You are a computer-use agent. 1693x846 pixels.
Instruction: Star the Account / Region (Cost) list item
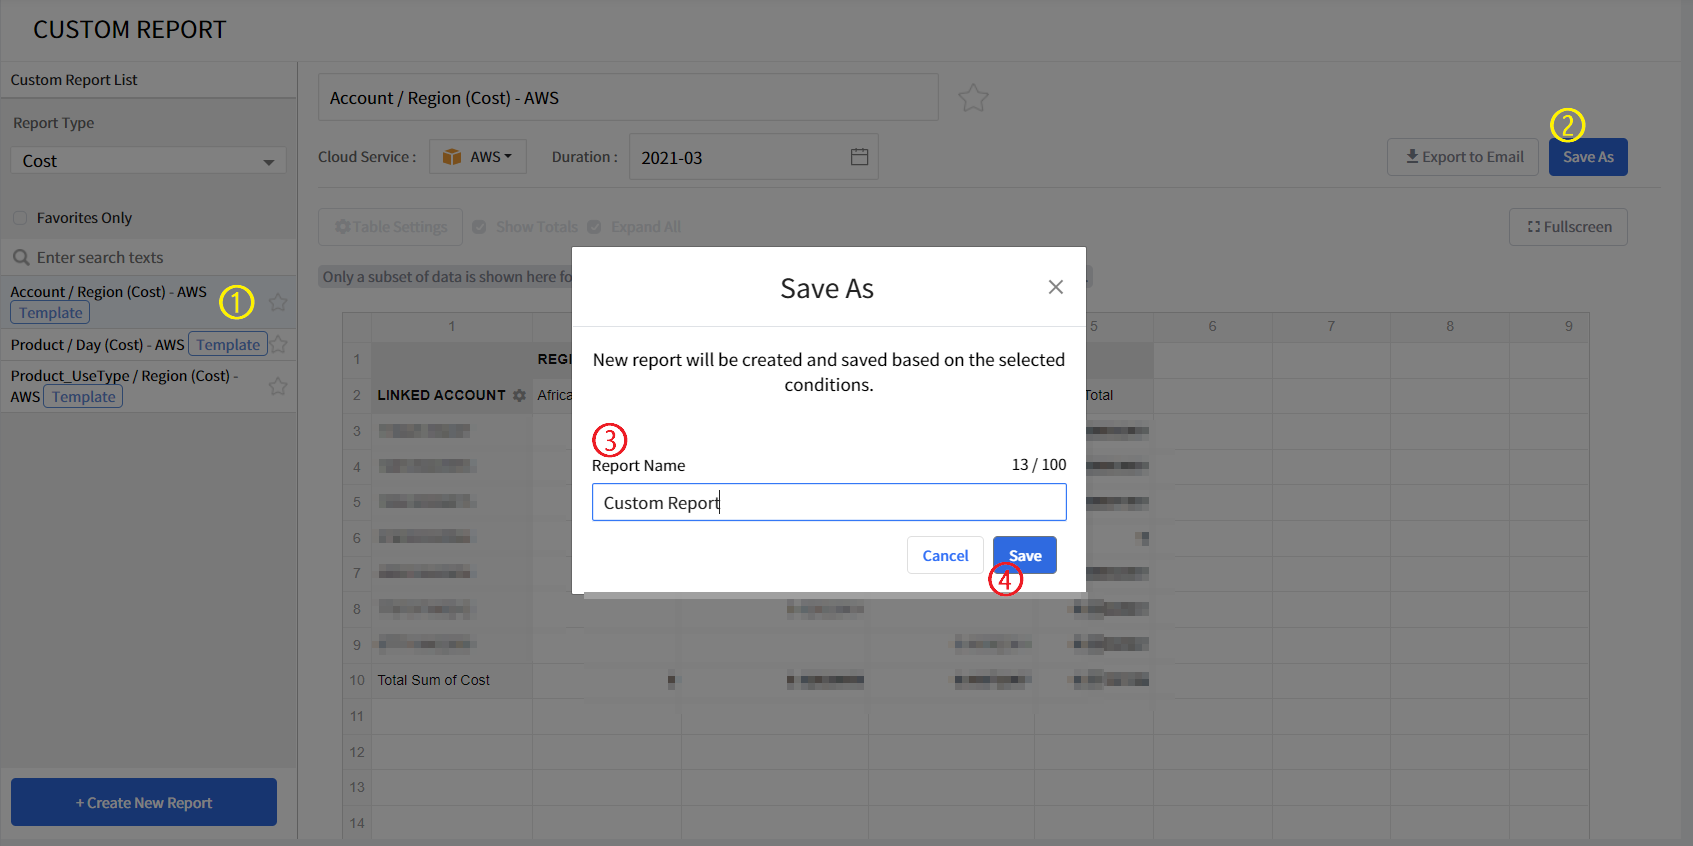(278, 302)
